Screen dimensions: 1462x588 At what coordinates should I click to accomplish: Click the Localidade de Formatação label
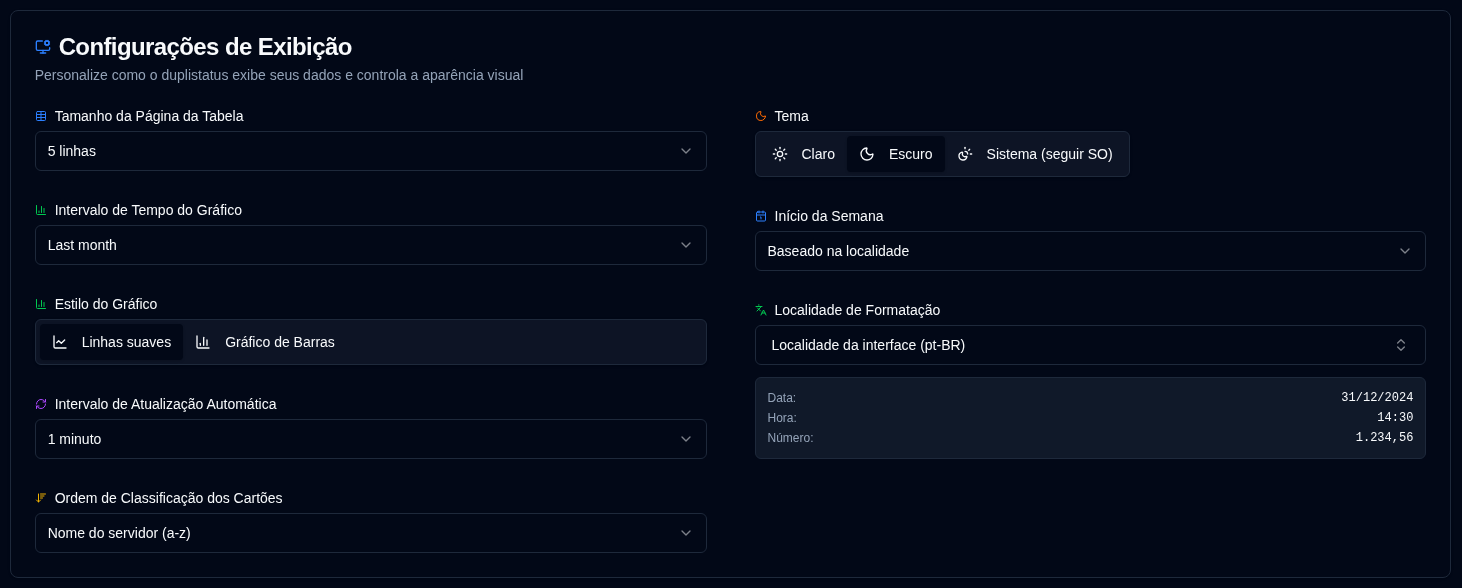coord(857,310)
